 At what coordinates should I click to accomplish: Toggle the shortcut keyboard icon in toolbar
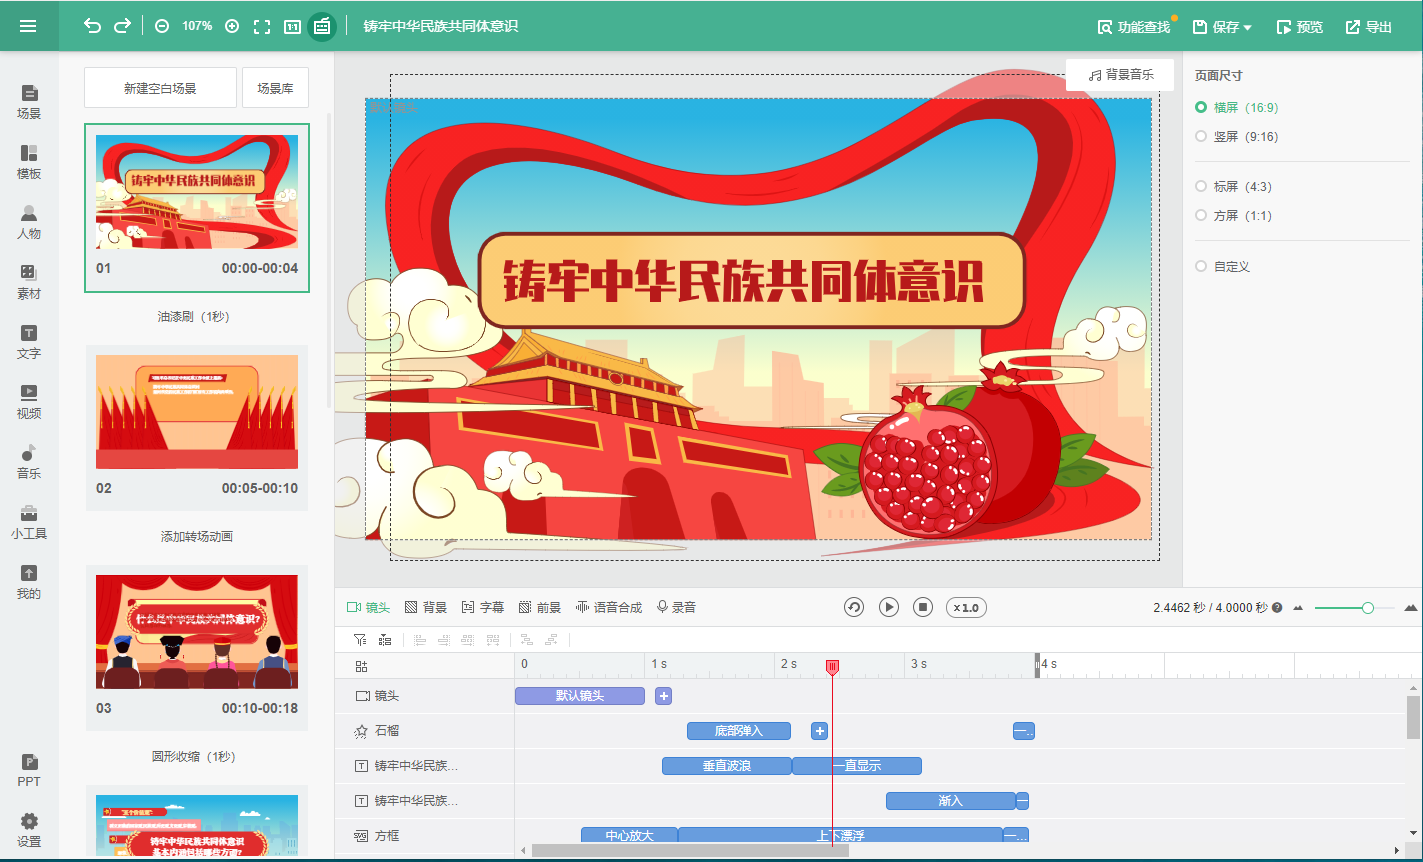(x=322, y=26)
